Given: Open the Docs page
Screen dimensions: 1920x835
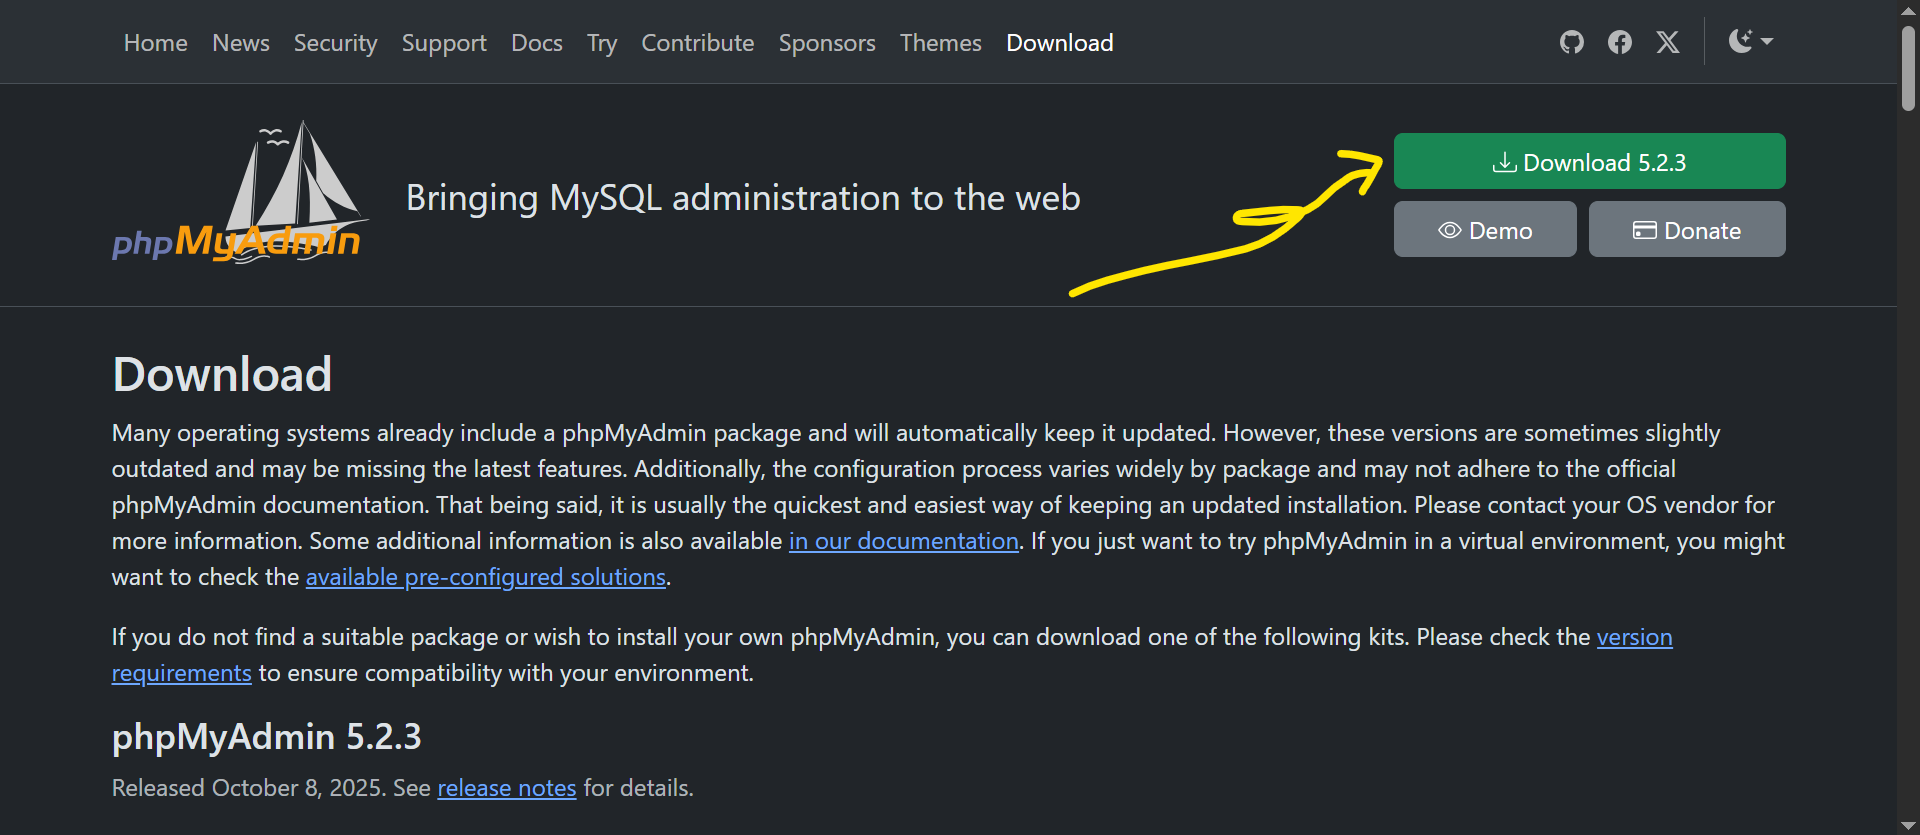Looking at the screenshot, I should [537, 43].
